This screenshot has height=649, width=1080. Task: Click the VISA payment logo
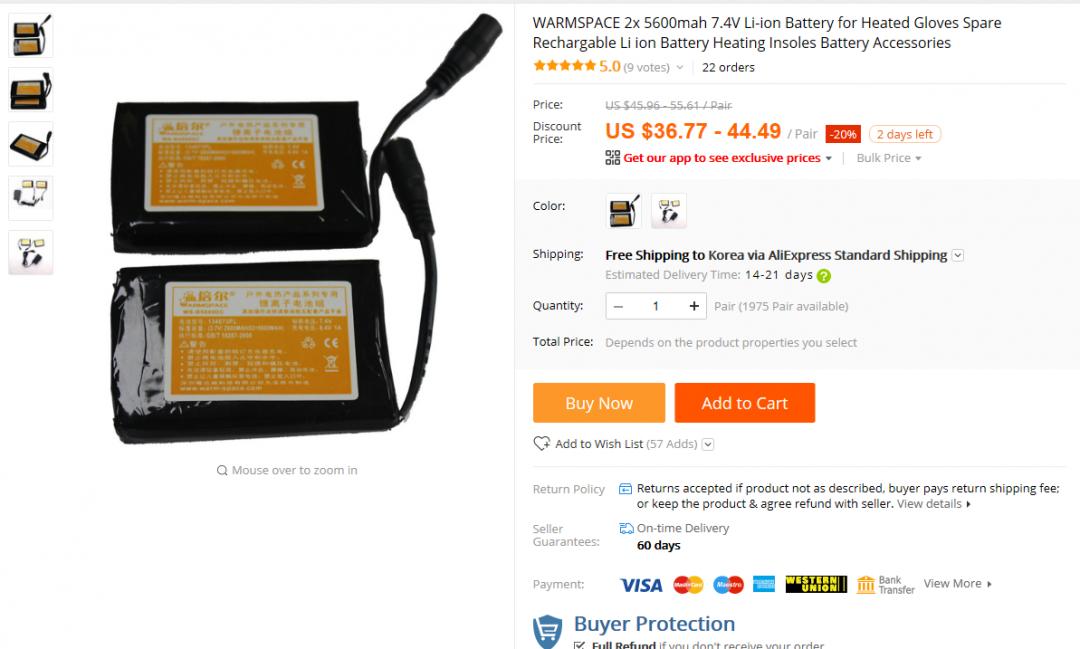(641, 585)
